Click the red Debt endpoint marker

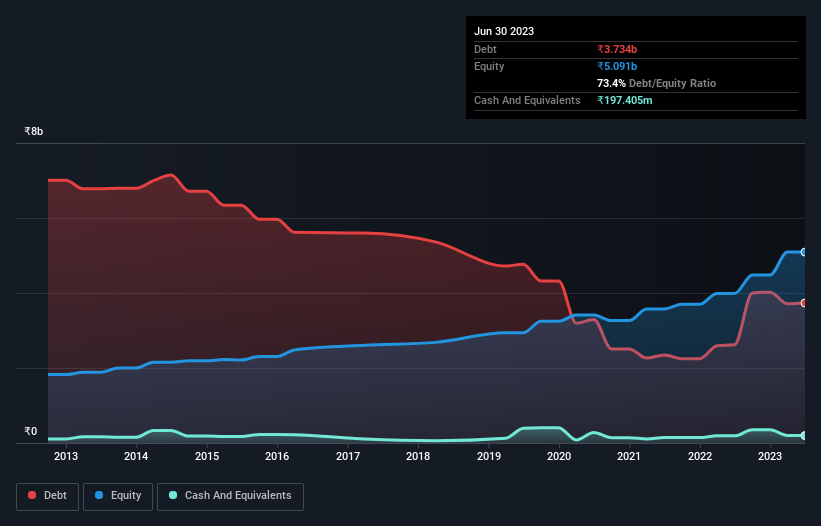tap(804, 303)
